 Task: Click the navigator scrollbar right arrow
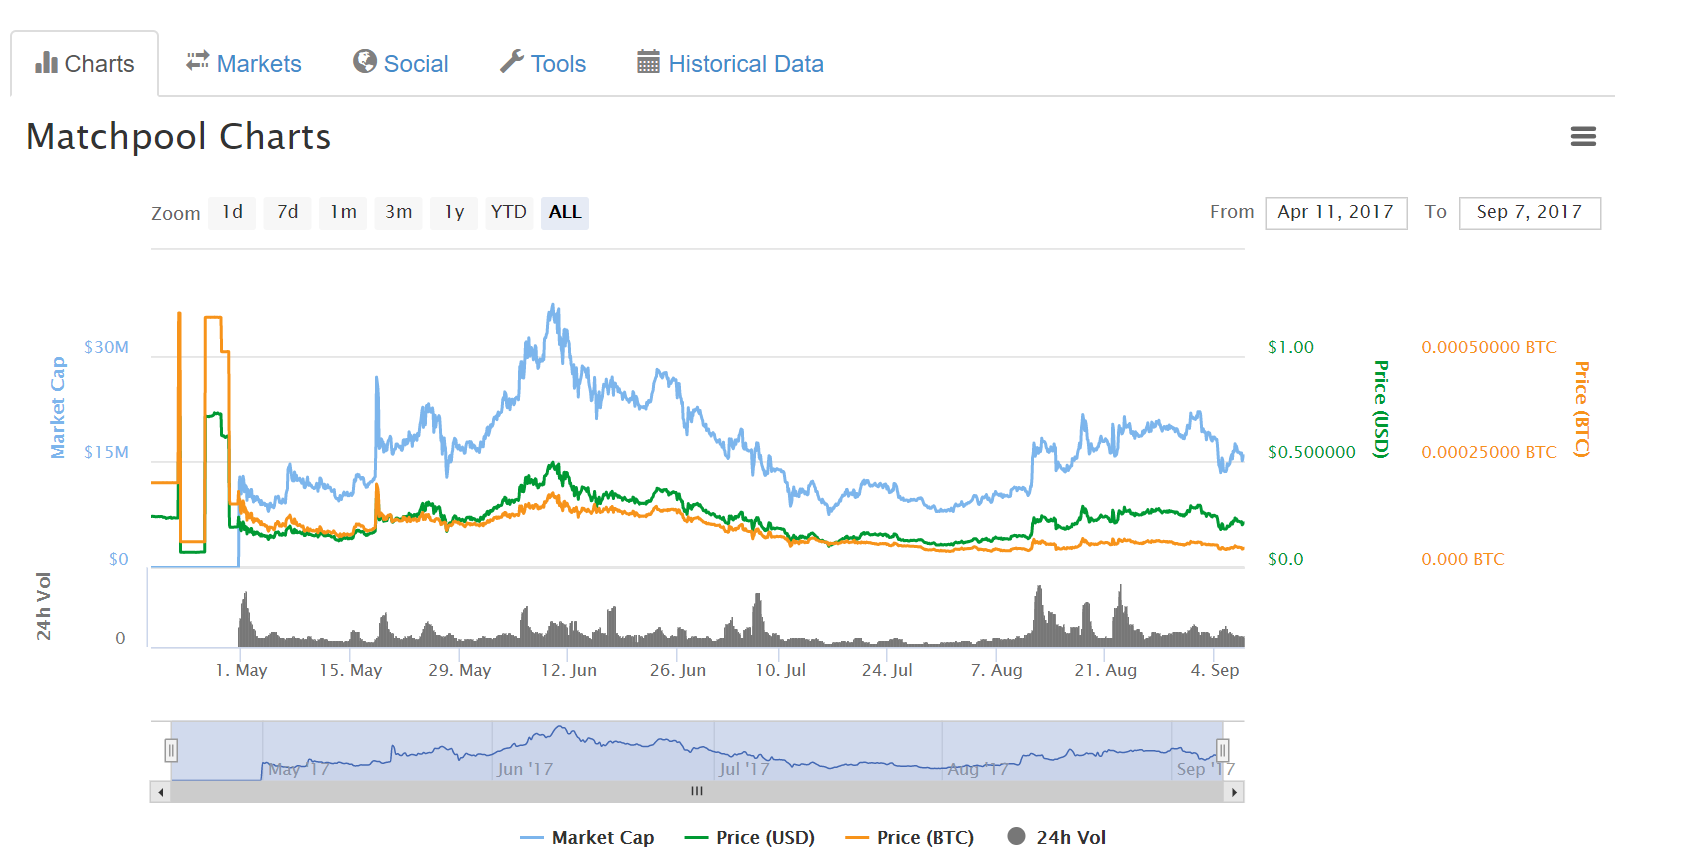point(1235,792)
